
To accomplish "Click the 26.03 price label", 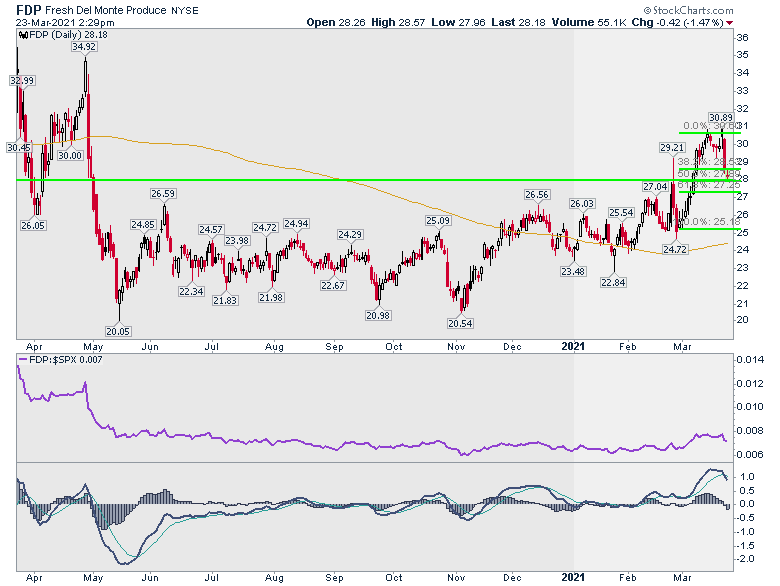I will click(x=582, y=203).
